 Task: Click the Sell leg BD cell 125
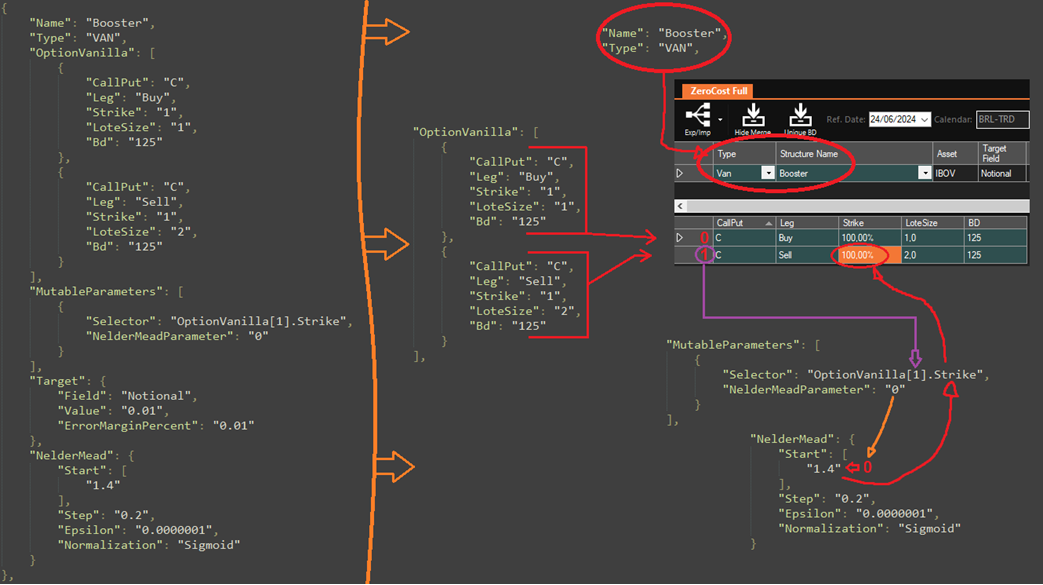[x=995, y=255]
